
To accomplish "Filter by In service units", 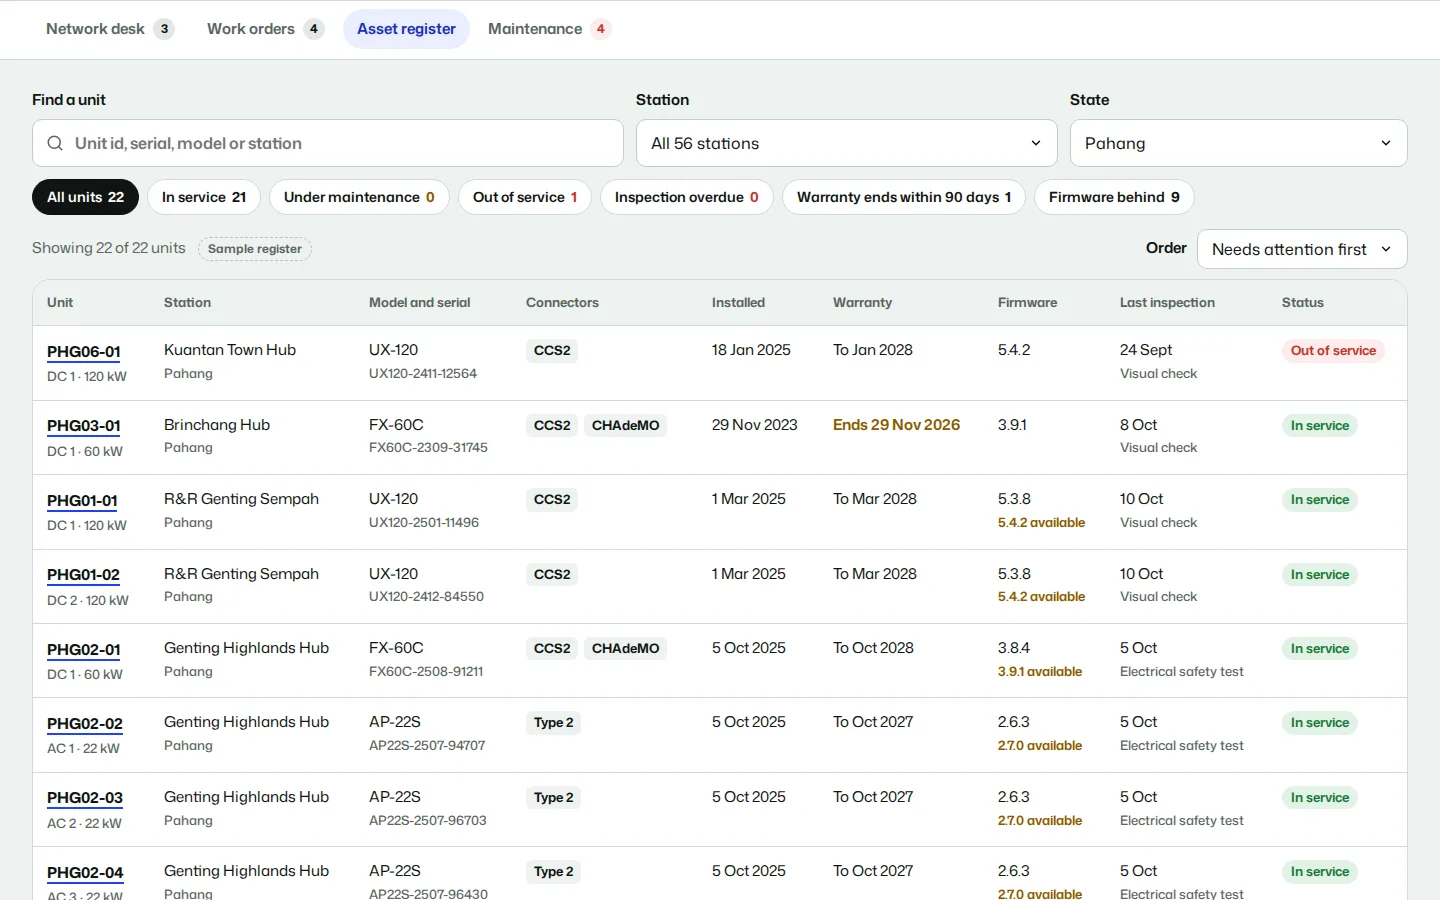I will coord(204,197).
